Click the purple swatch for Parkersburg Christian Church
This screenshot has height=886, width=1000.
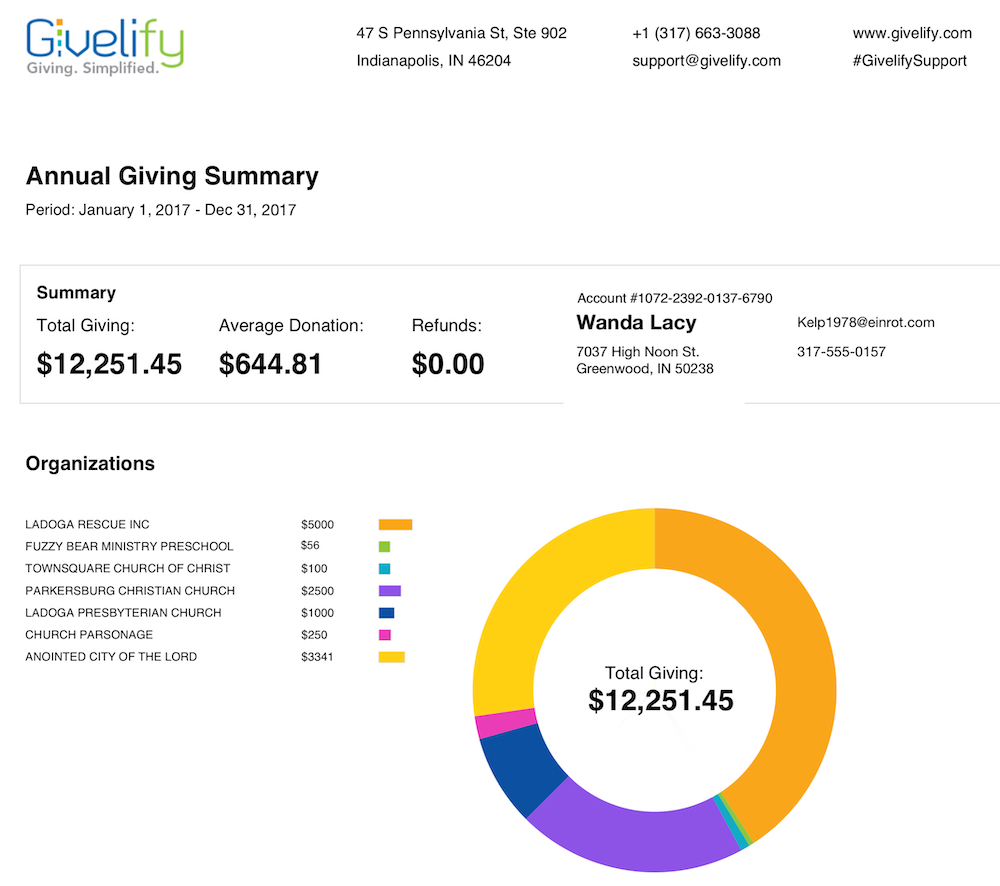click(389, 591)
